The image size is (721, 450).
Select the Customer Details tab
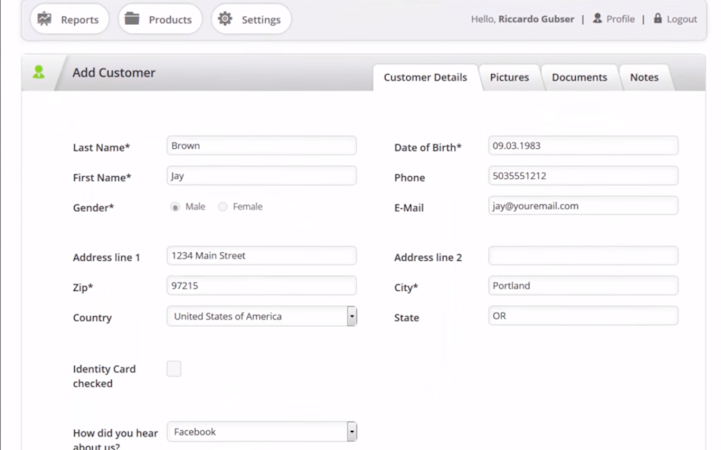(425, 77)
